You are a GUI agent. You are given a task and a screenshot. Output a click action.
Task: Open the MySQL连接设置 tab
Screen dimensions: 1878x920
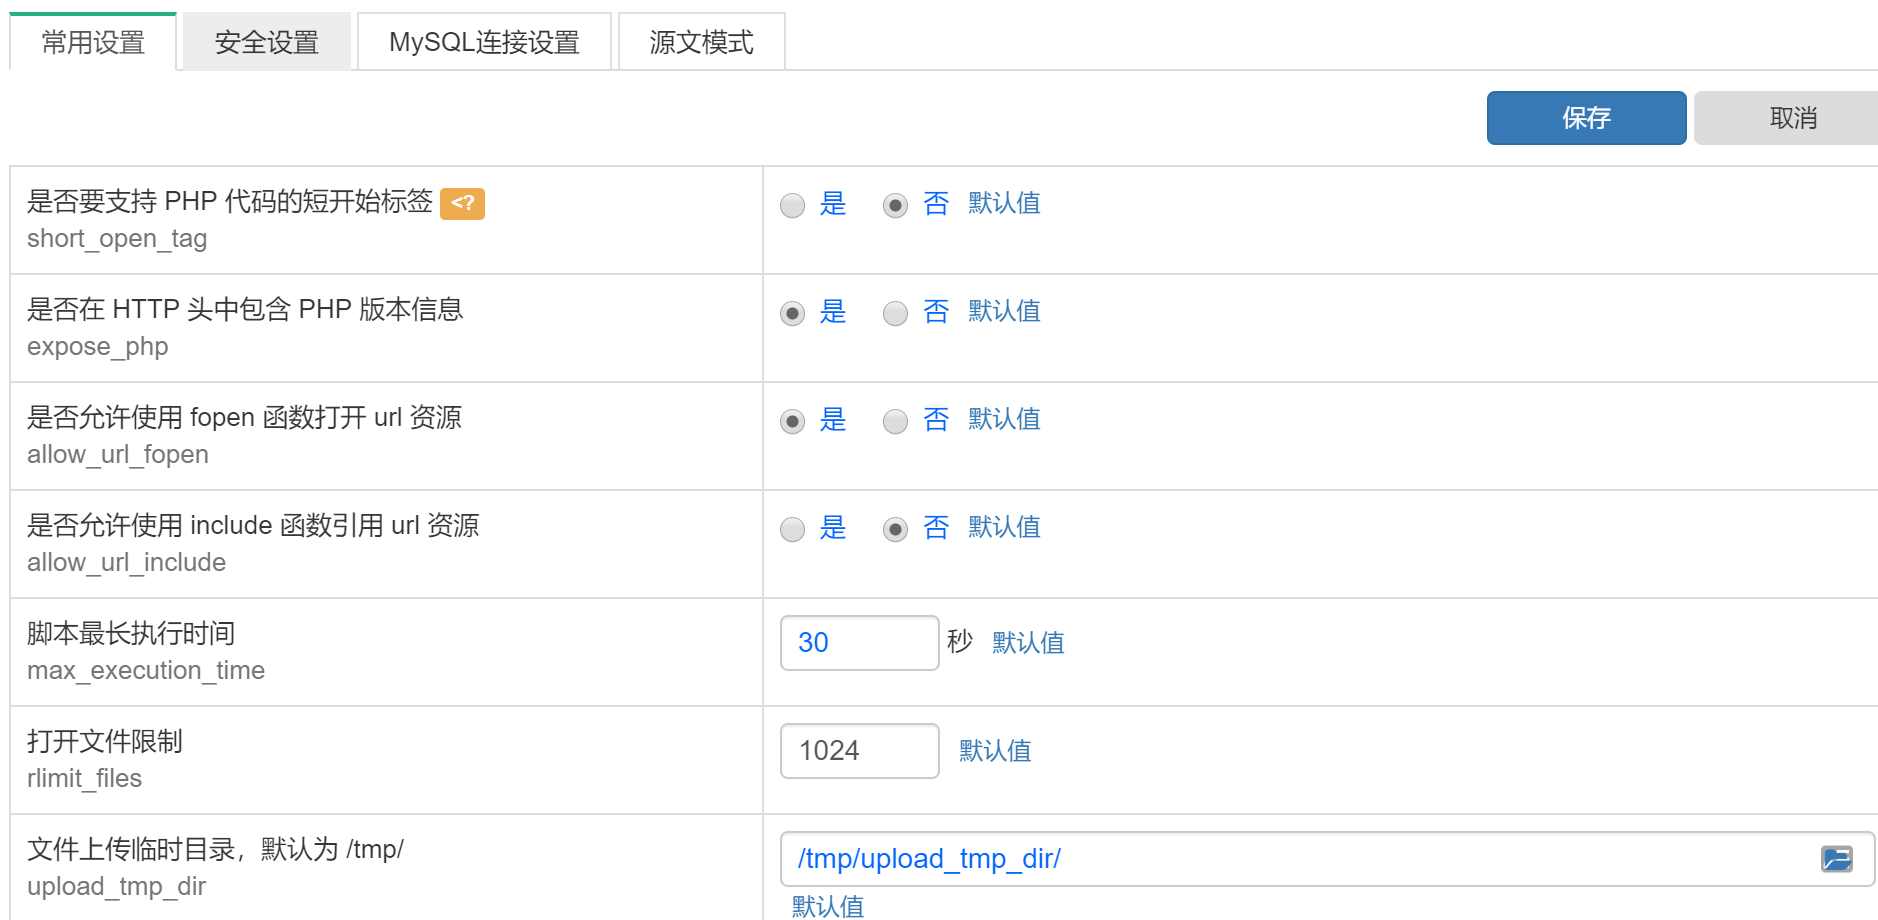[484, 42]
